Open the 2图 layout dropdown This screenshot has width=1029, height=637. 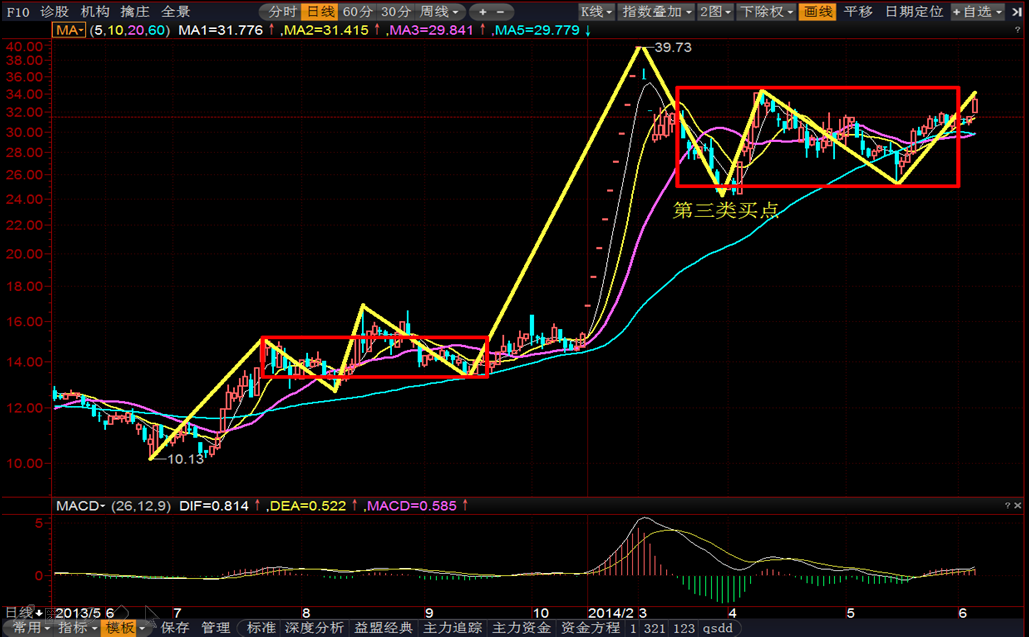click(x=715, y=12)
